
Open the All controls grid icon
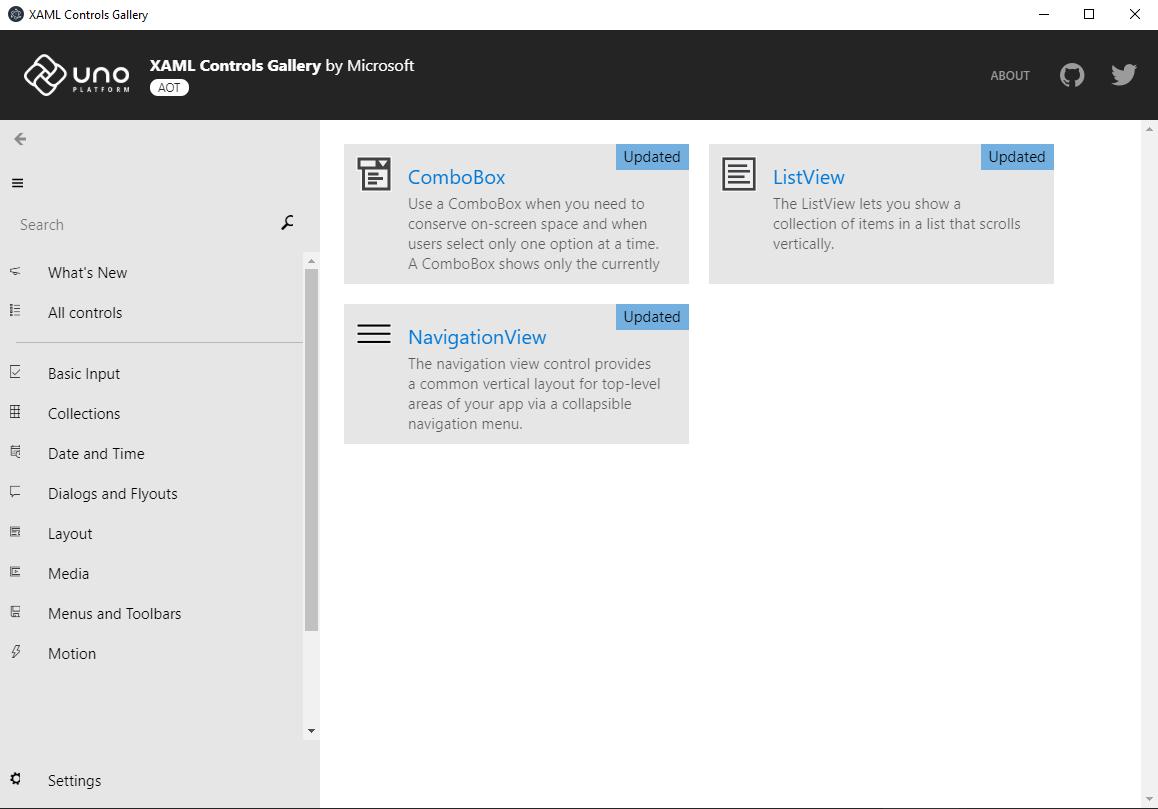coord(16,311)
